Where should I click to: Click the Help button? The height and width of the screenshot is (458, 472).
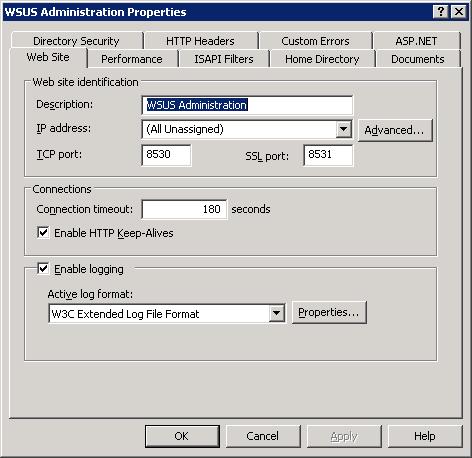tap(425, 436)
